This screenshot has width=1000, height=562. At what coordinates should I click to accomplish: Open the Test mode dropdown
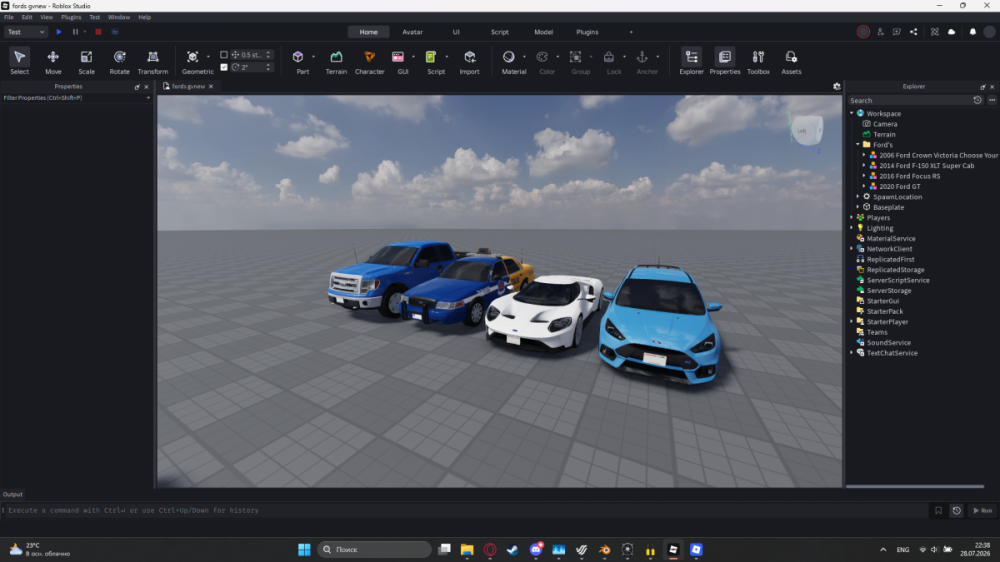tap(26, 32)
